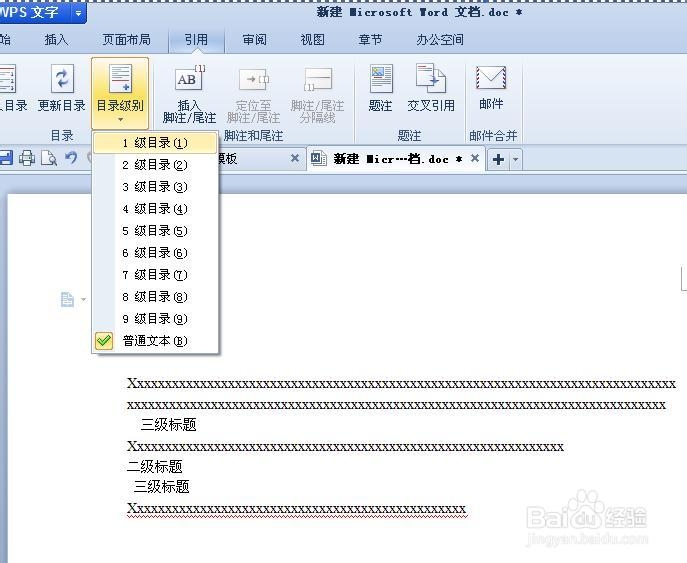Image resolution: width=687 pixels, height=563 pixels.
Task: Select 1 级目录(1) menu item
Action: 155,143
